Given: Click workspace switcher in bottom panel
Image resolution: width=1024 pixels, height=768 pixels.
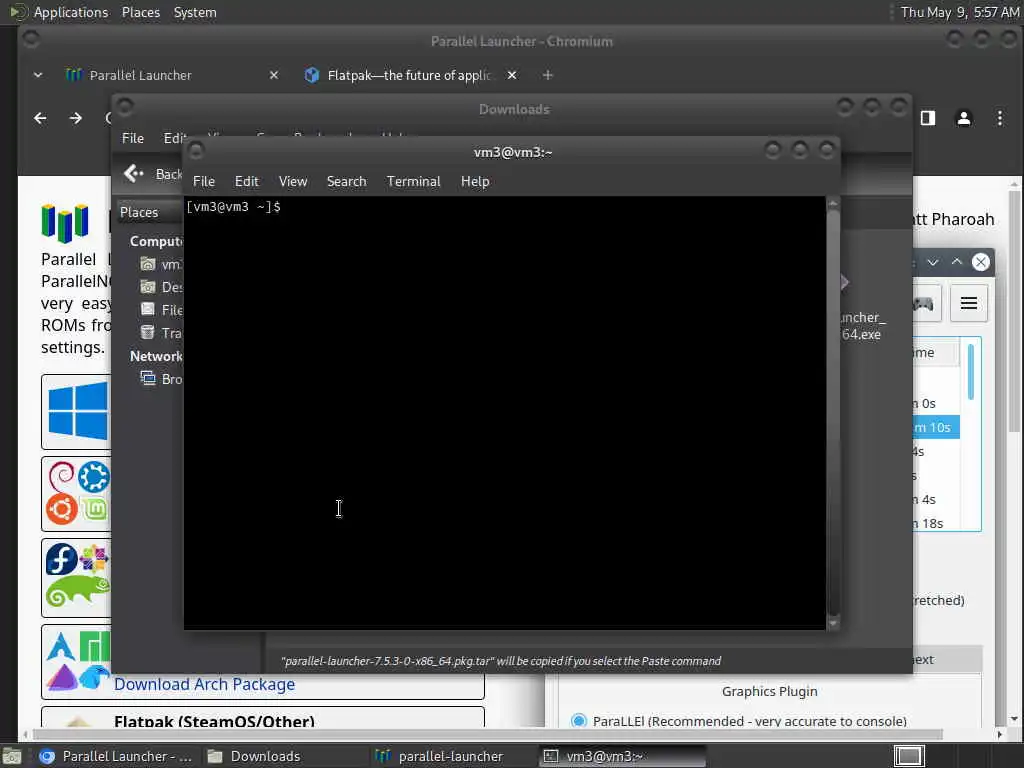Looking at the screenshot, I should 908,756.
